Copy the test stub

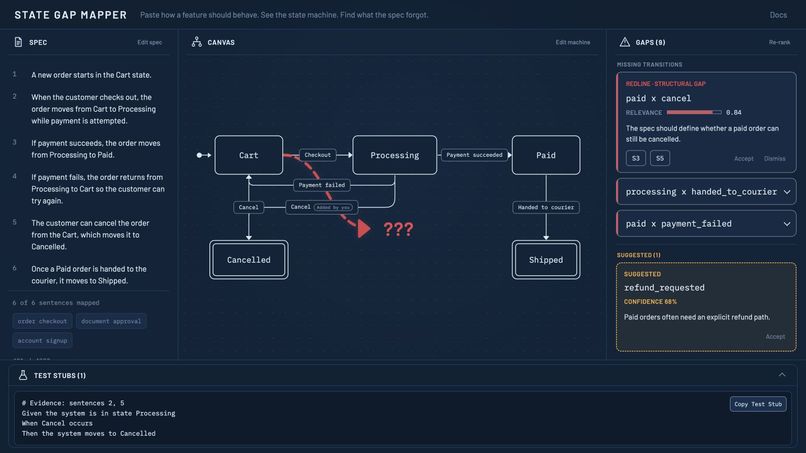758,404
